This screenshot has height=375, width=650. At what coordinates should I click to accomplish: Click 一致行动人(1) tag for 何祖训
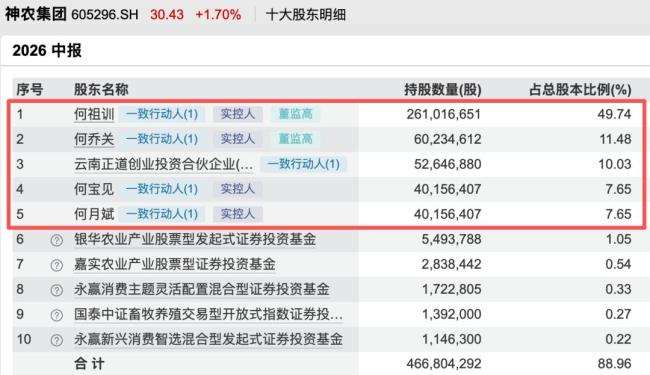(162, 114)
